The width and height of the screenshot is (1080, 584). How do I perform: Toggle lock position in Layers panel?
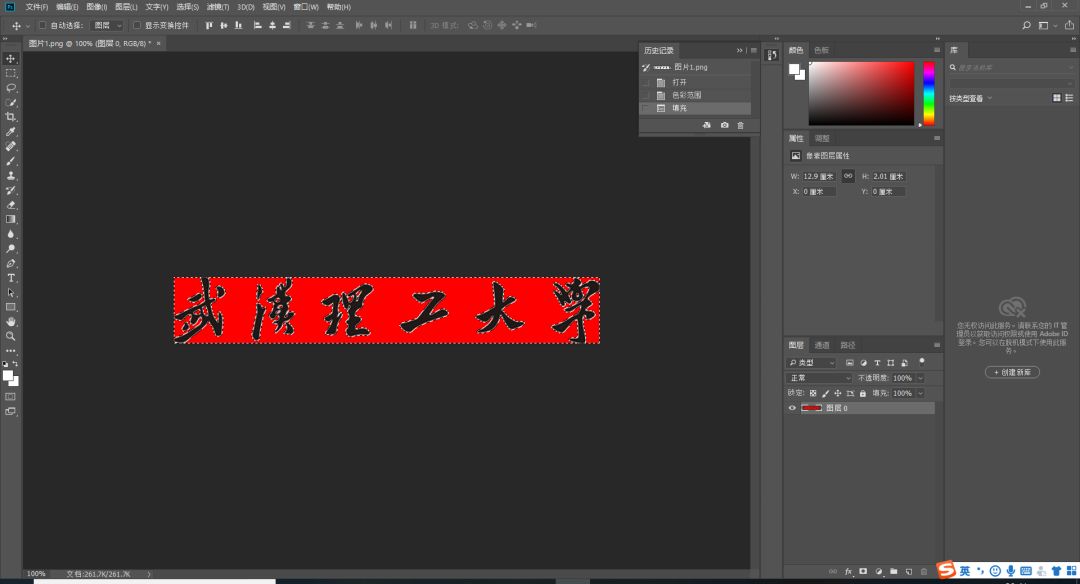pyautogui.click(x=838, y=393)
